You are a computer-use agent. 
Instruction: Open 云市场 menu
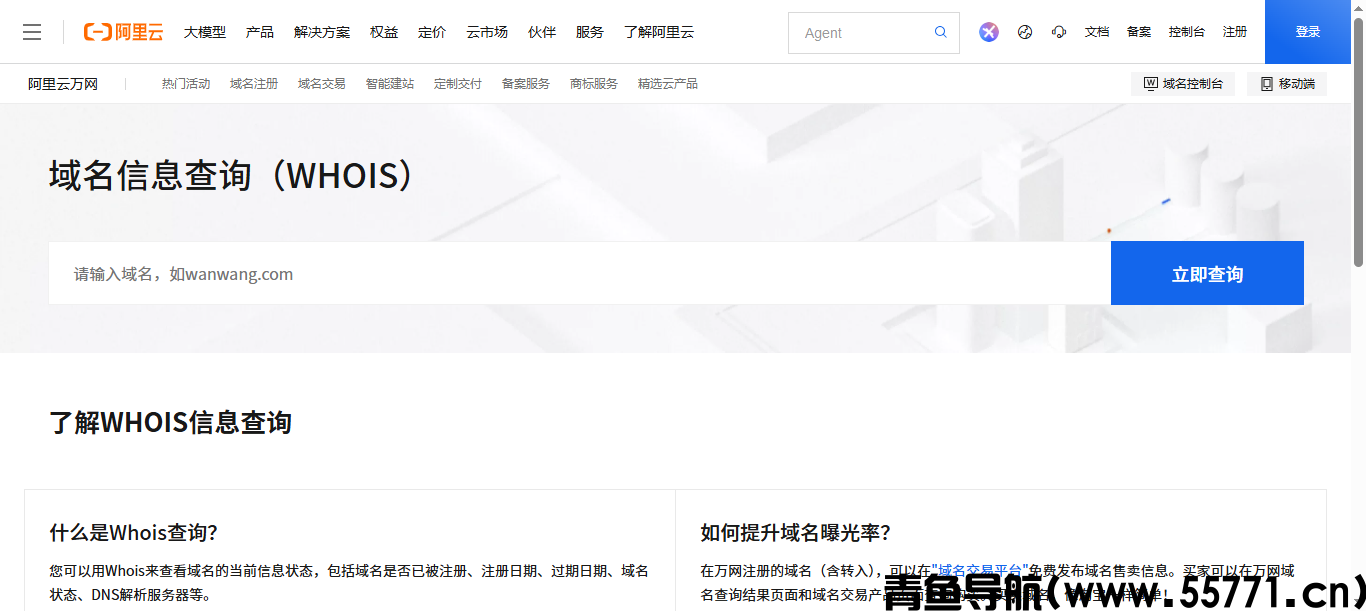(487, 32)
